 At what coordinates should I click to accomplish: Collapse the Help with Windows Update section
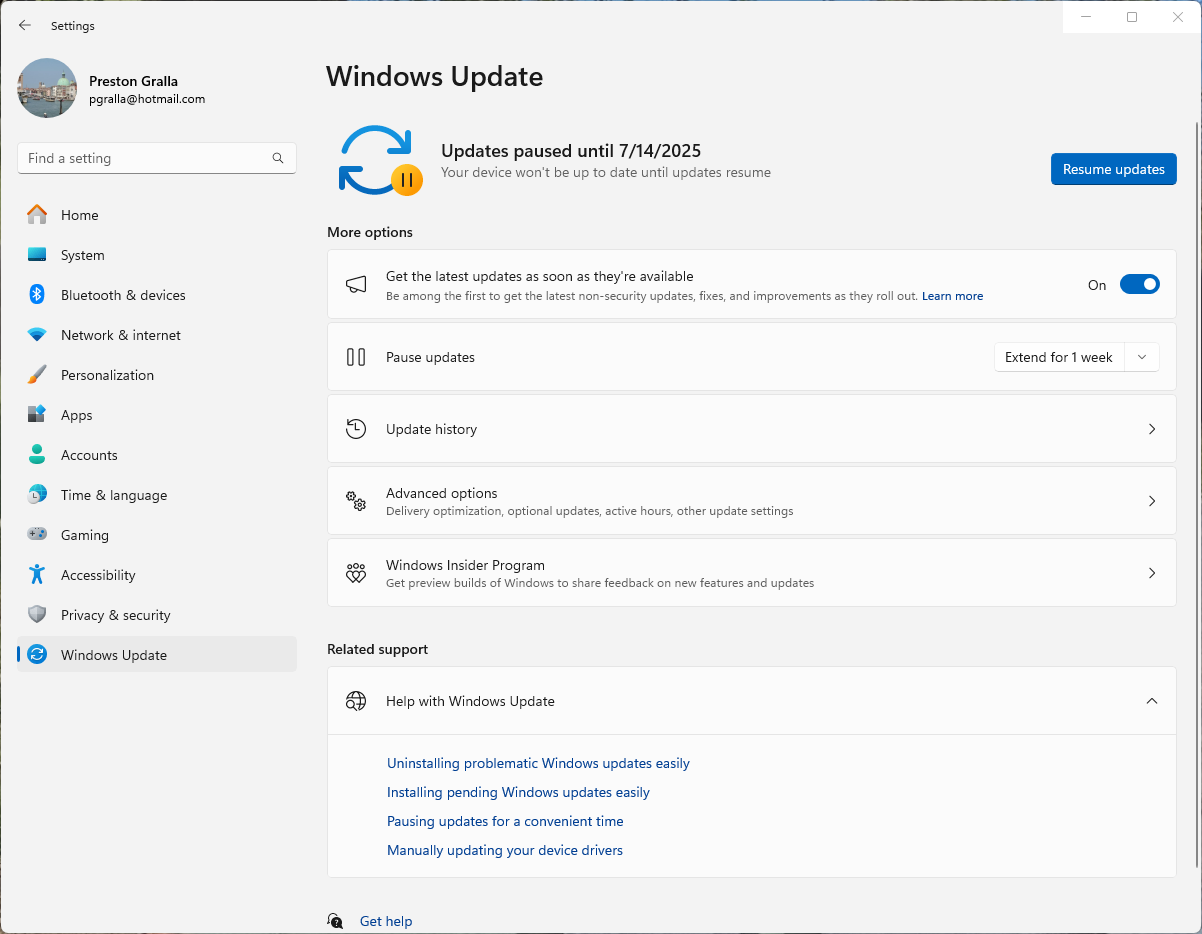(x=1151, y=701)
